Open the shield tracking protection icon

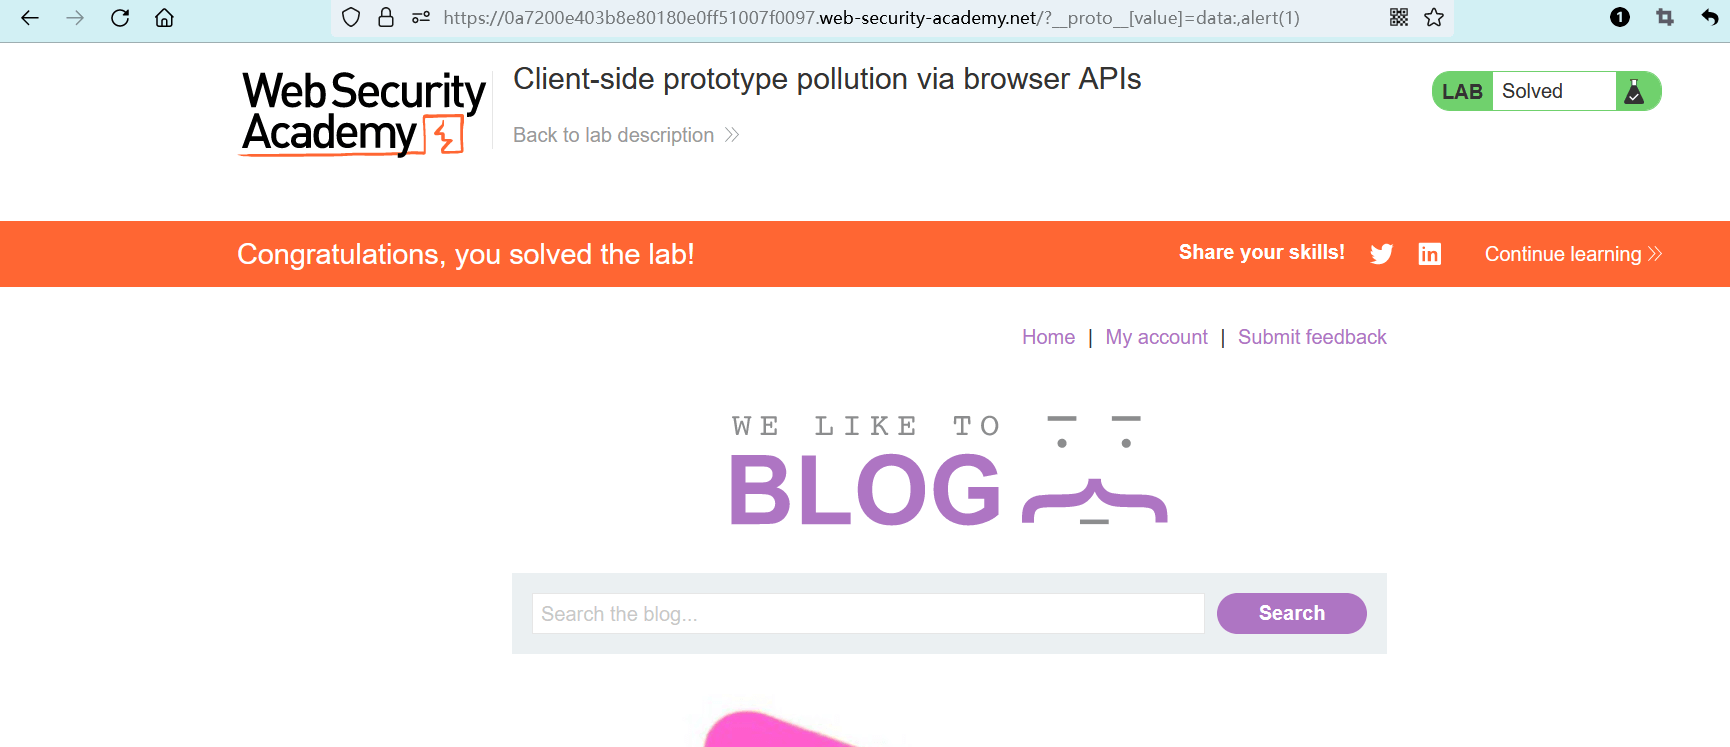click(351, 18)
